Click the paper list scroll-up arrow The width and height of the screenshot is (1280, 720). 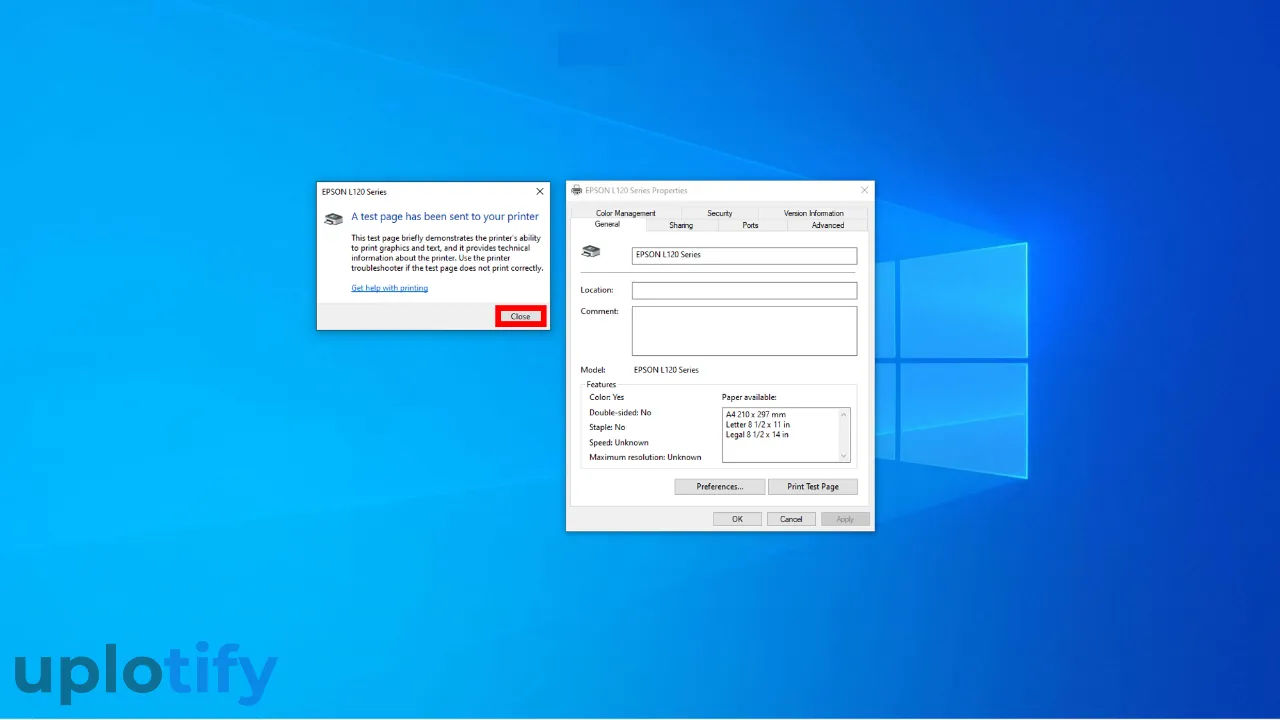click(x=844, y=414)
